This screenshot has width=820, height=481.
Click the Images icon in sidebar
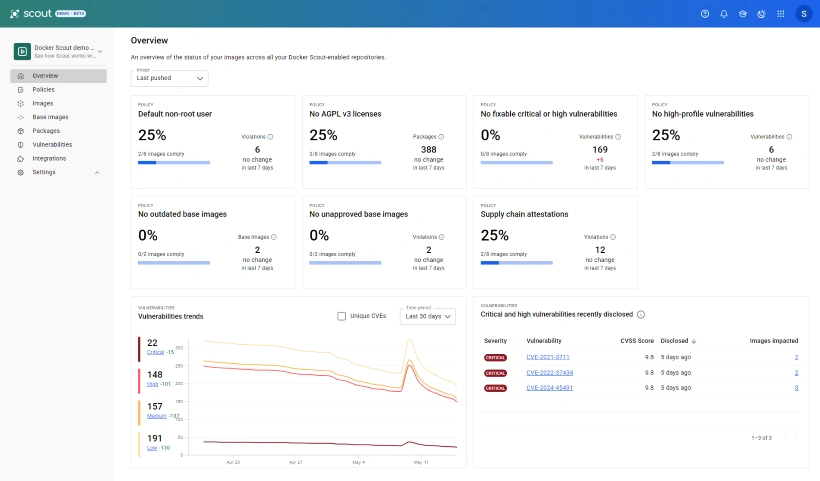click(x=21, y=104)
